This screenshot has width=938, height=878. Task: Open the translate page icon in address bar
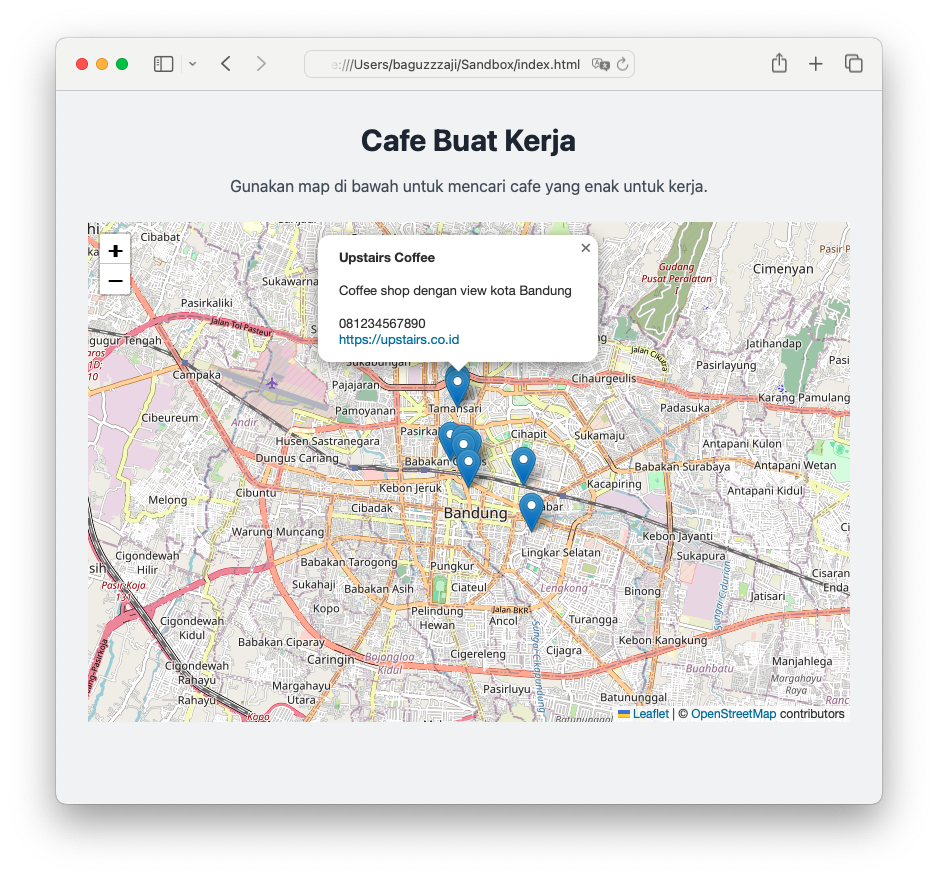click(x=600, y=64)
